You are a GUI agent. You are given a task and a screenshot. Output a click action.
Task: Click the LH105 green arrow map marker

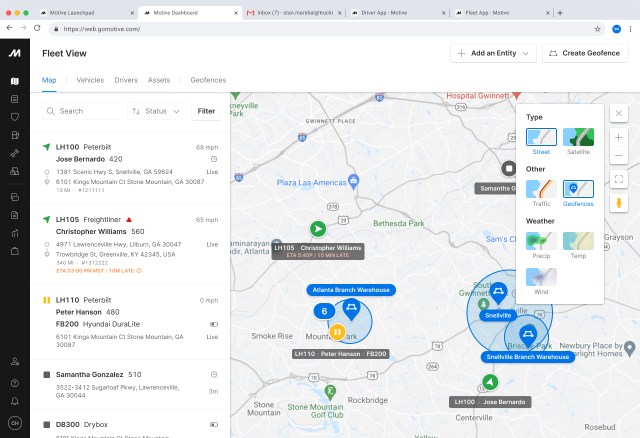[x=318, y=229]
